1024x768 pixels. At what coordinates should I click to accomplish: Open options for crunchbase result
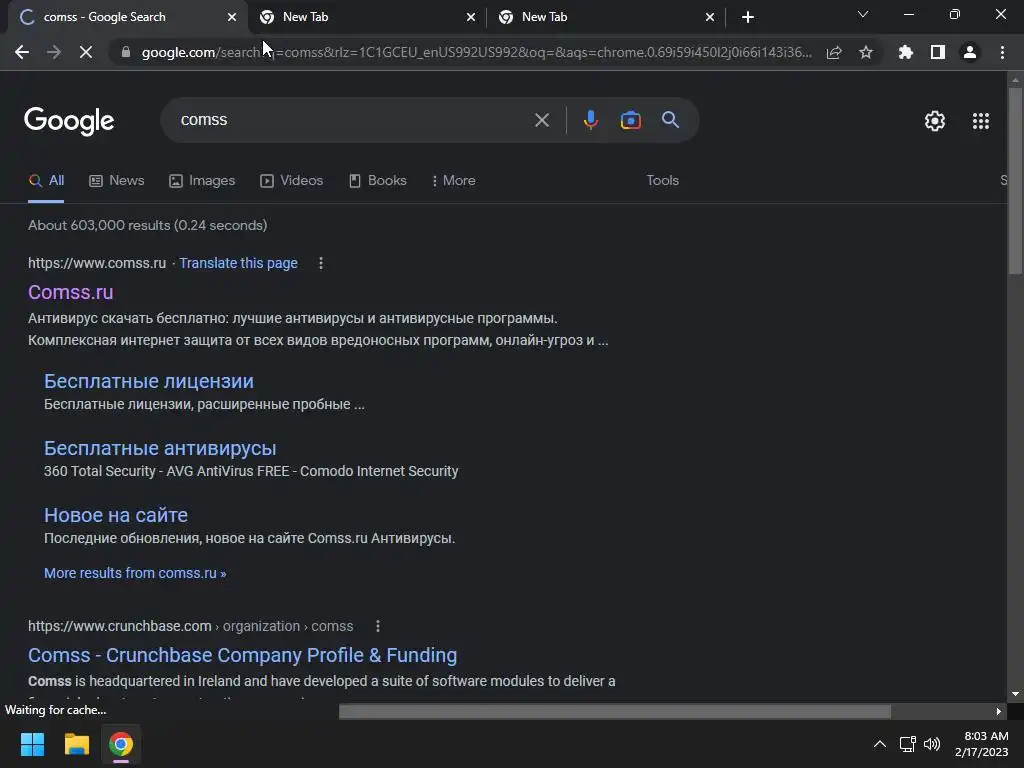377,626
